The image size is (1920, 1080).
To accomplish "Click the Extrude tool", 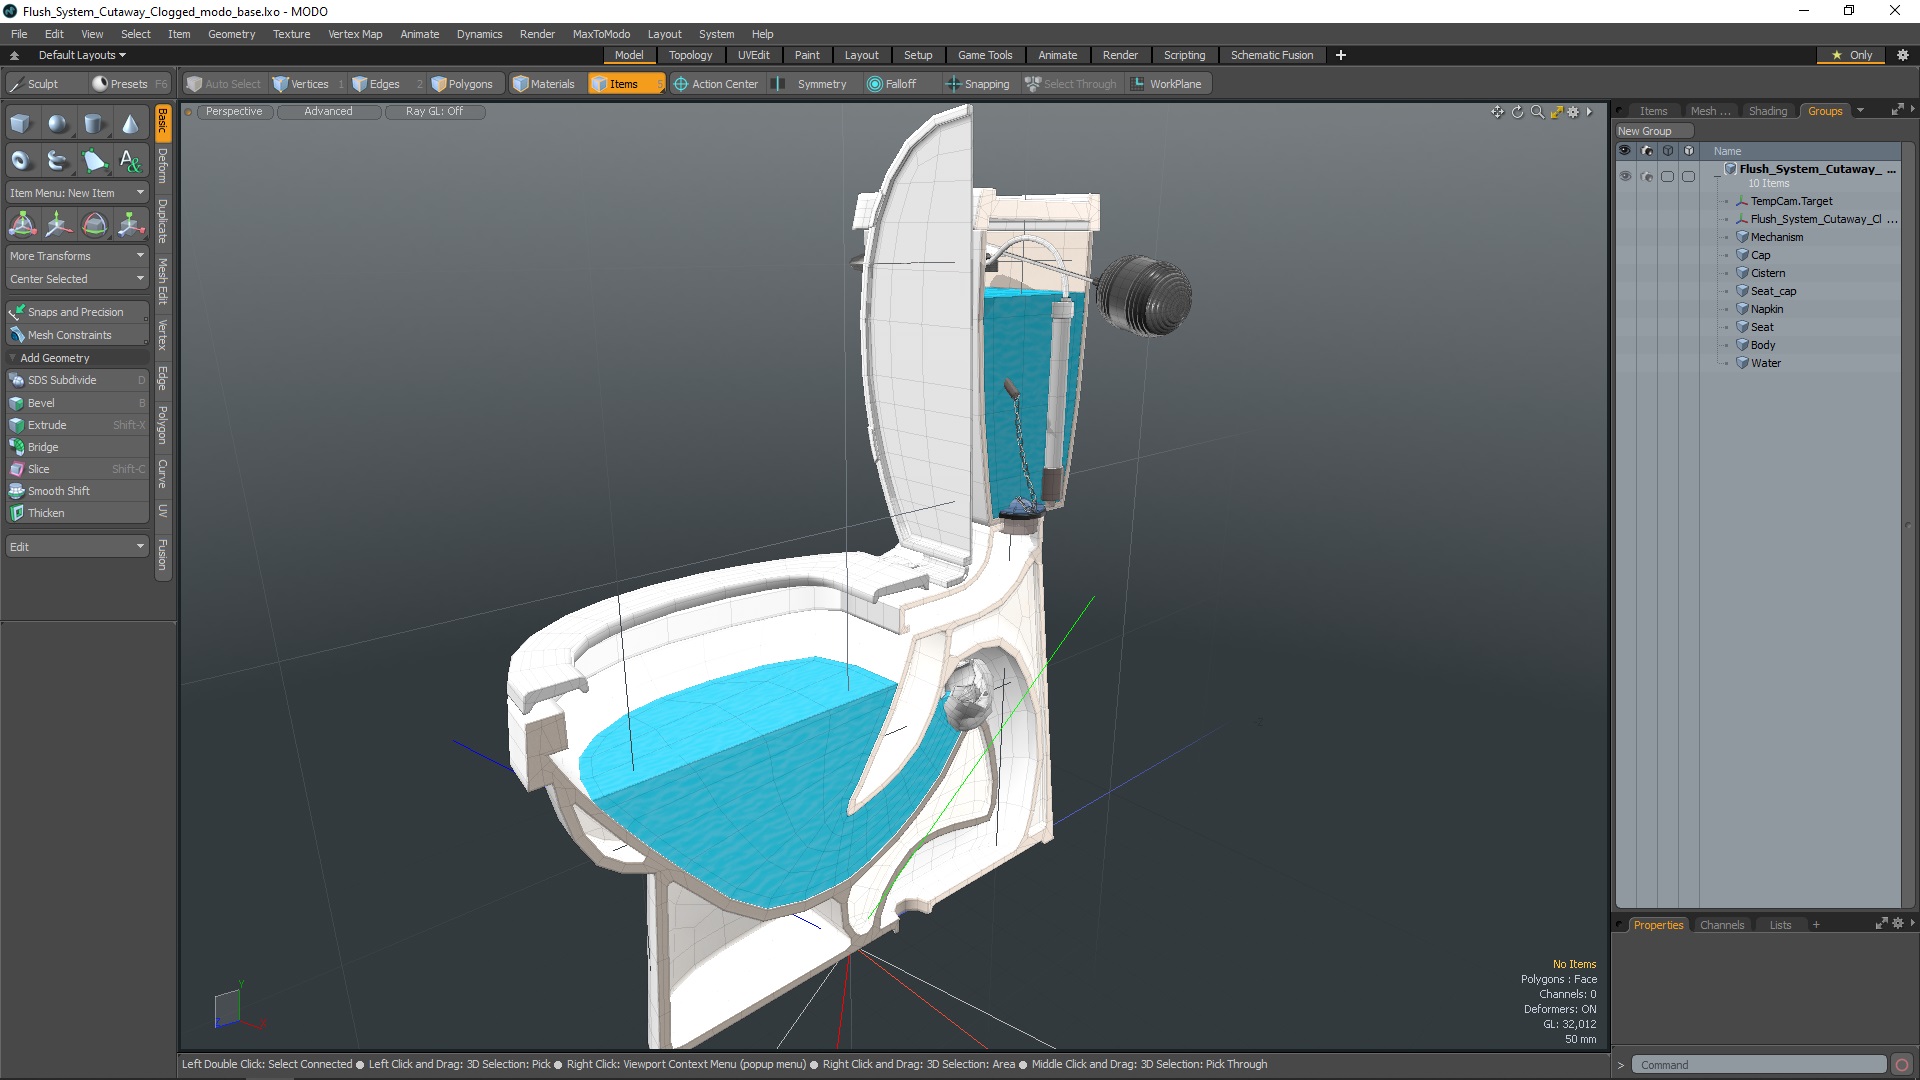I will pos(77,425).
